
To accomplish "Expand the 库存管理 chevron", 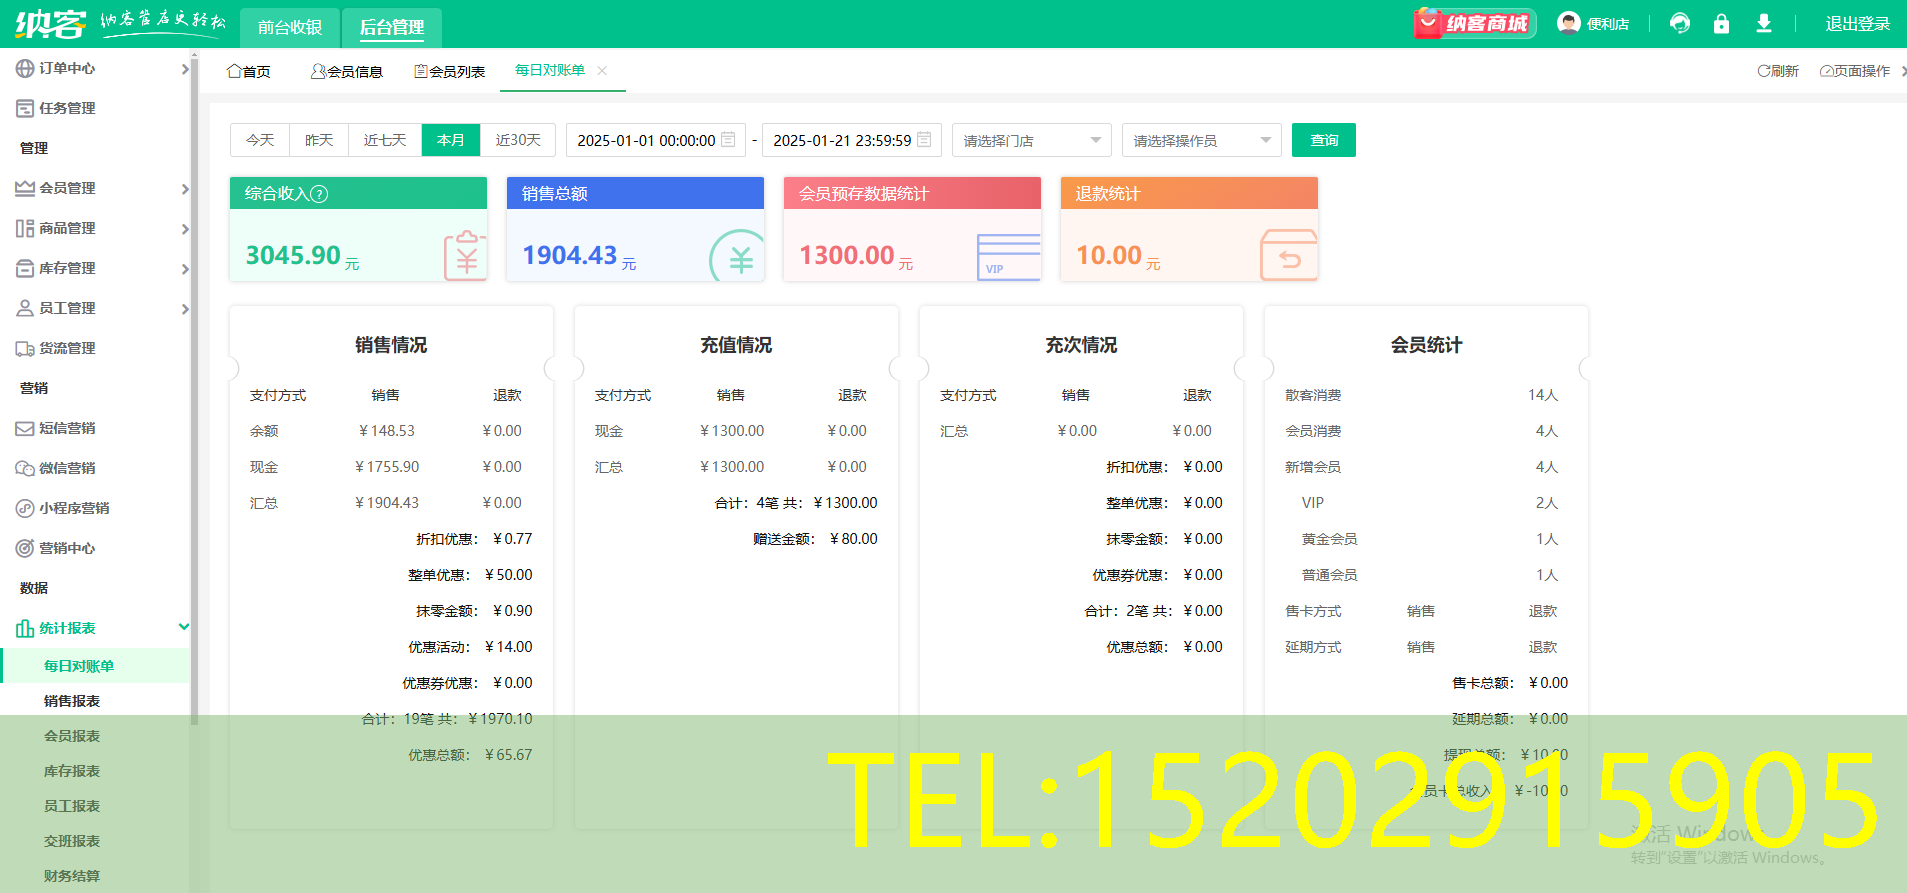I will pyautogui.click(x=185, y=269).
